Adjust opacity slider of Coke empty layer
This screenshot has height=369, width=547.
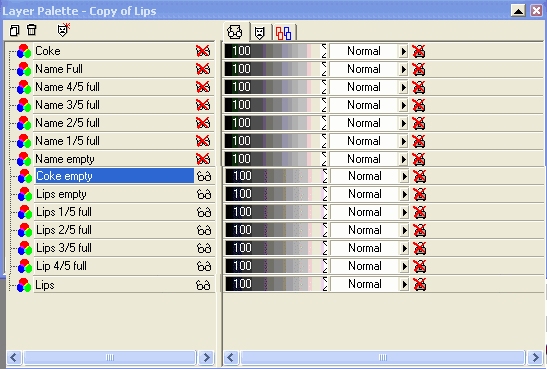pos(276,176)
